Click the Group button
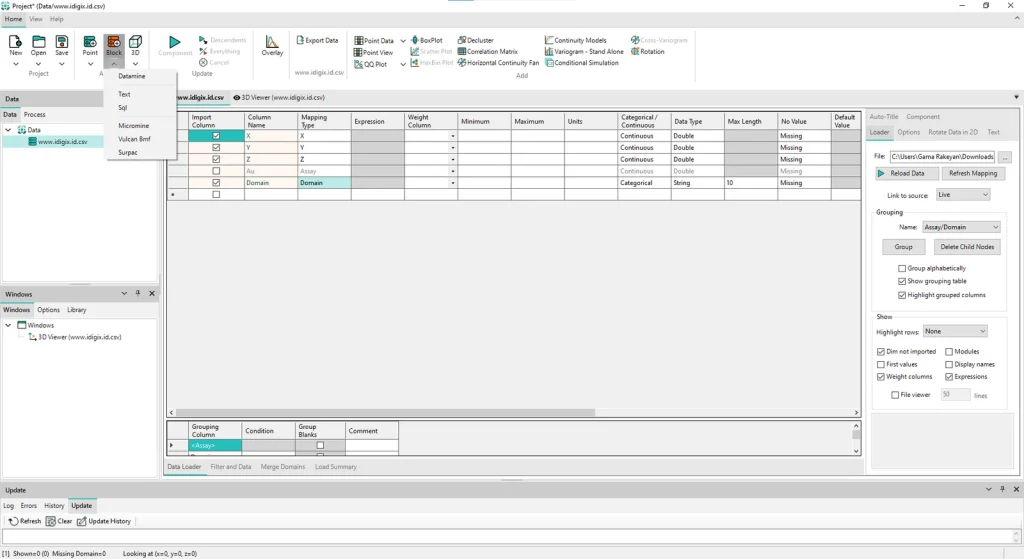1024x559 pixels. coord(903,247)
